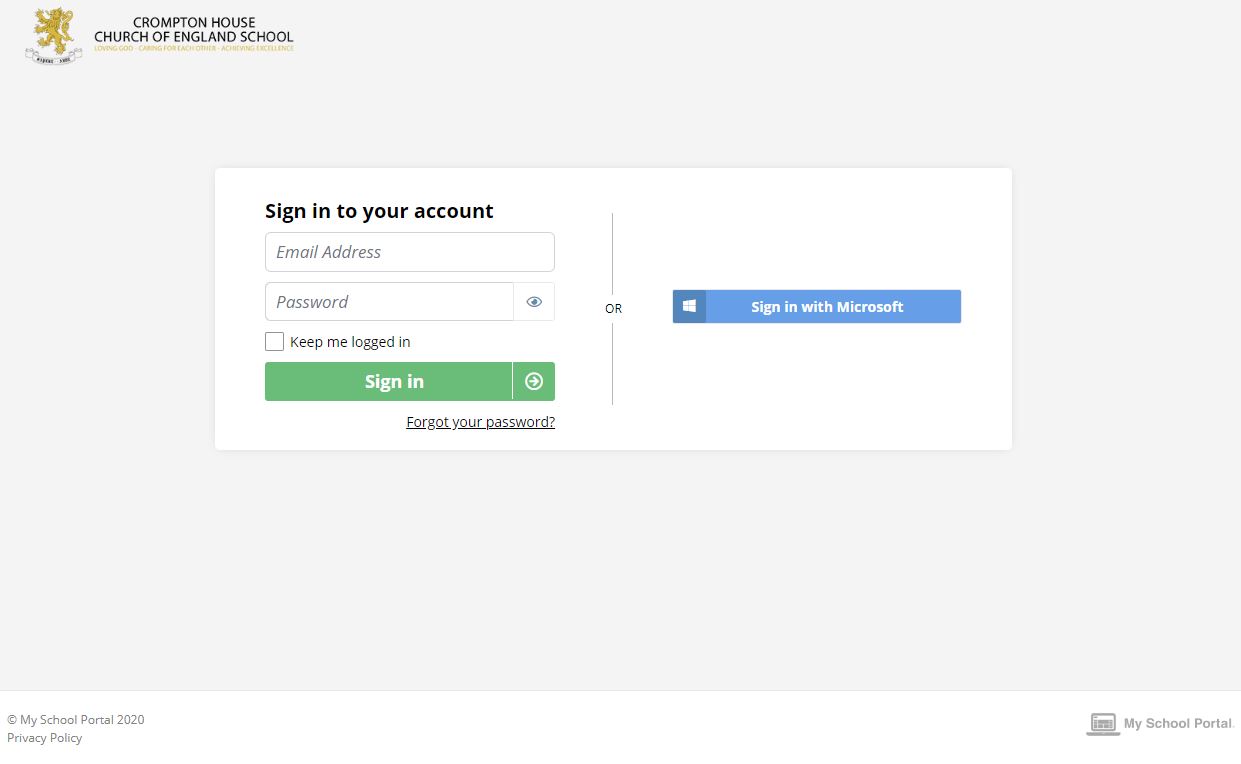Show password using the eye icon

click(534, 302)
